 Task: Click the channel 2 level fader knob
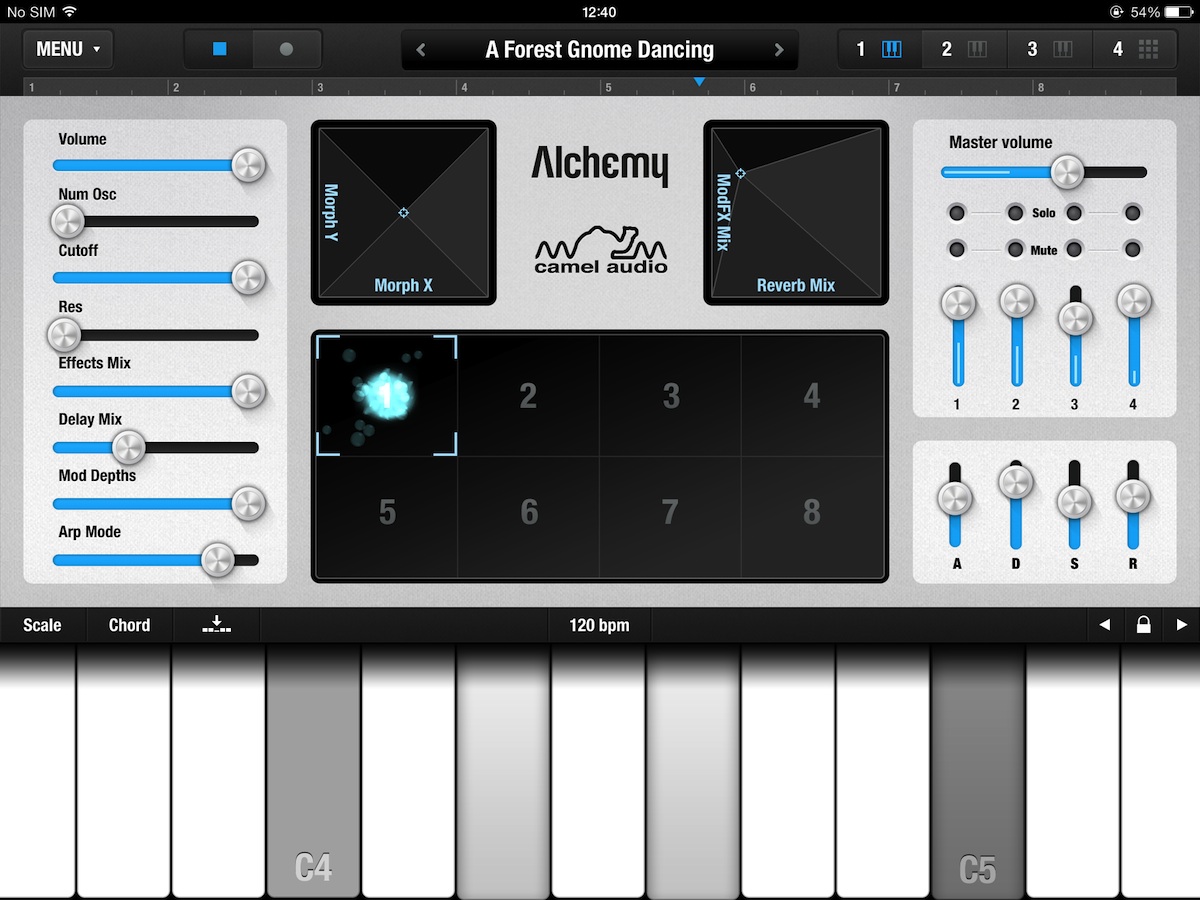pos(1016,301)
